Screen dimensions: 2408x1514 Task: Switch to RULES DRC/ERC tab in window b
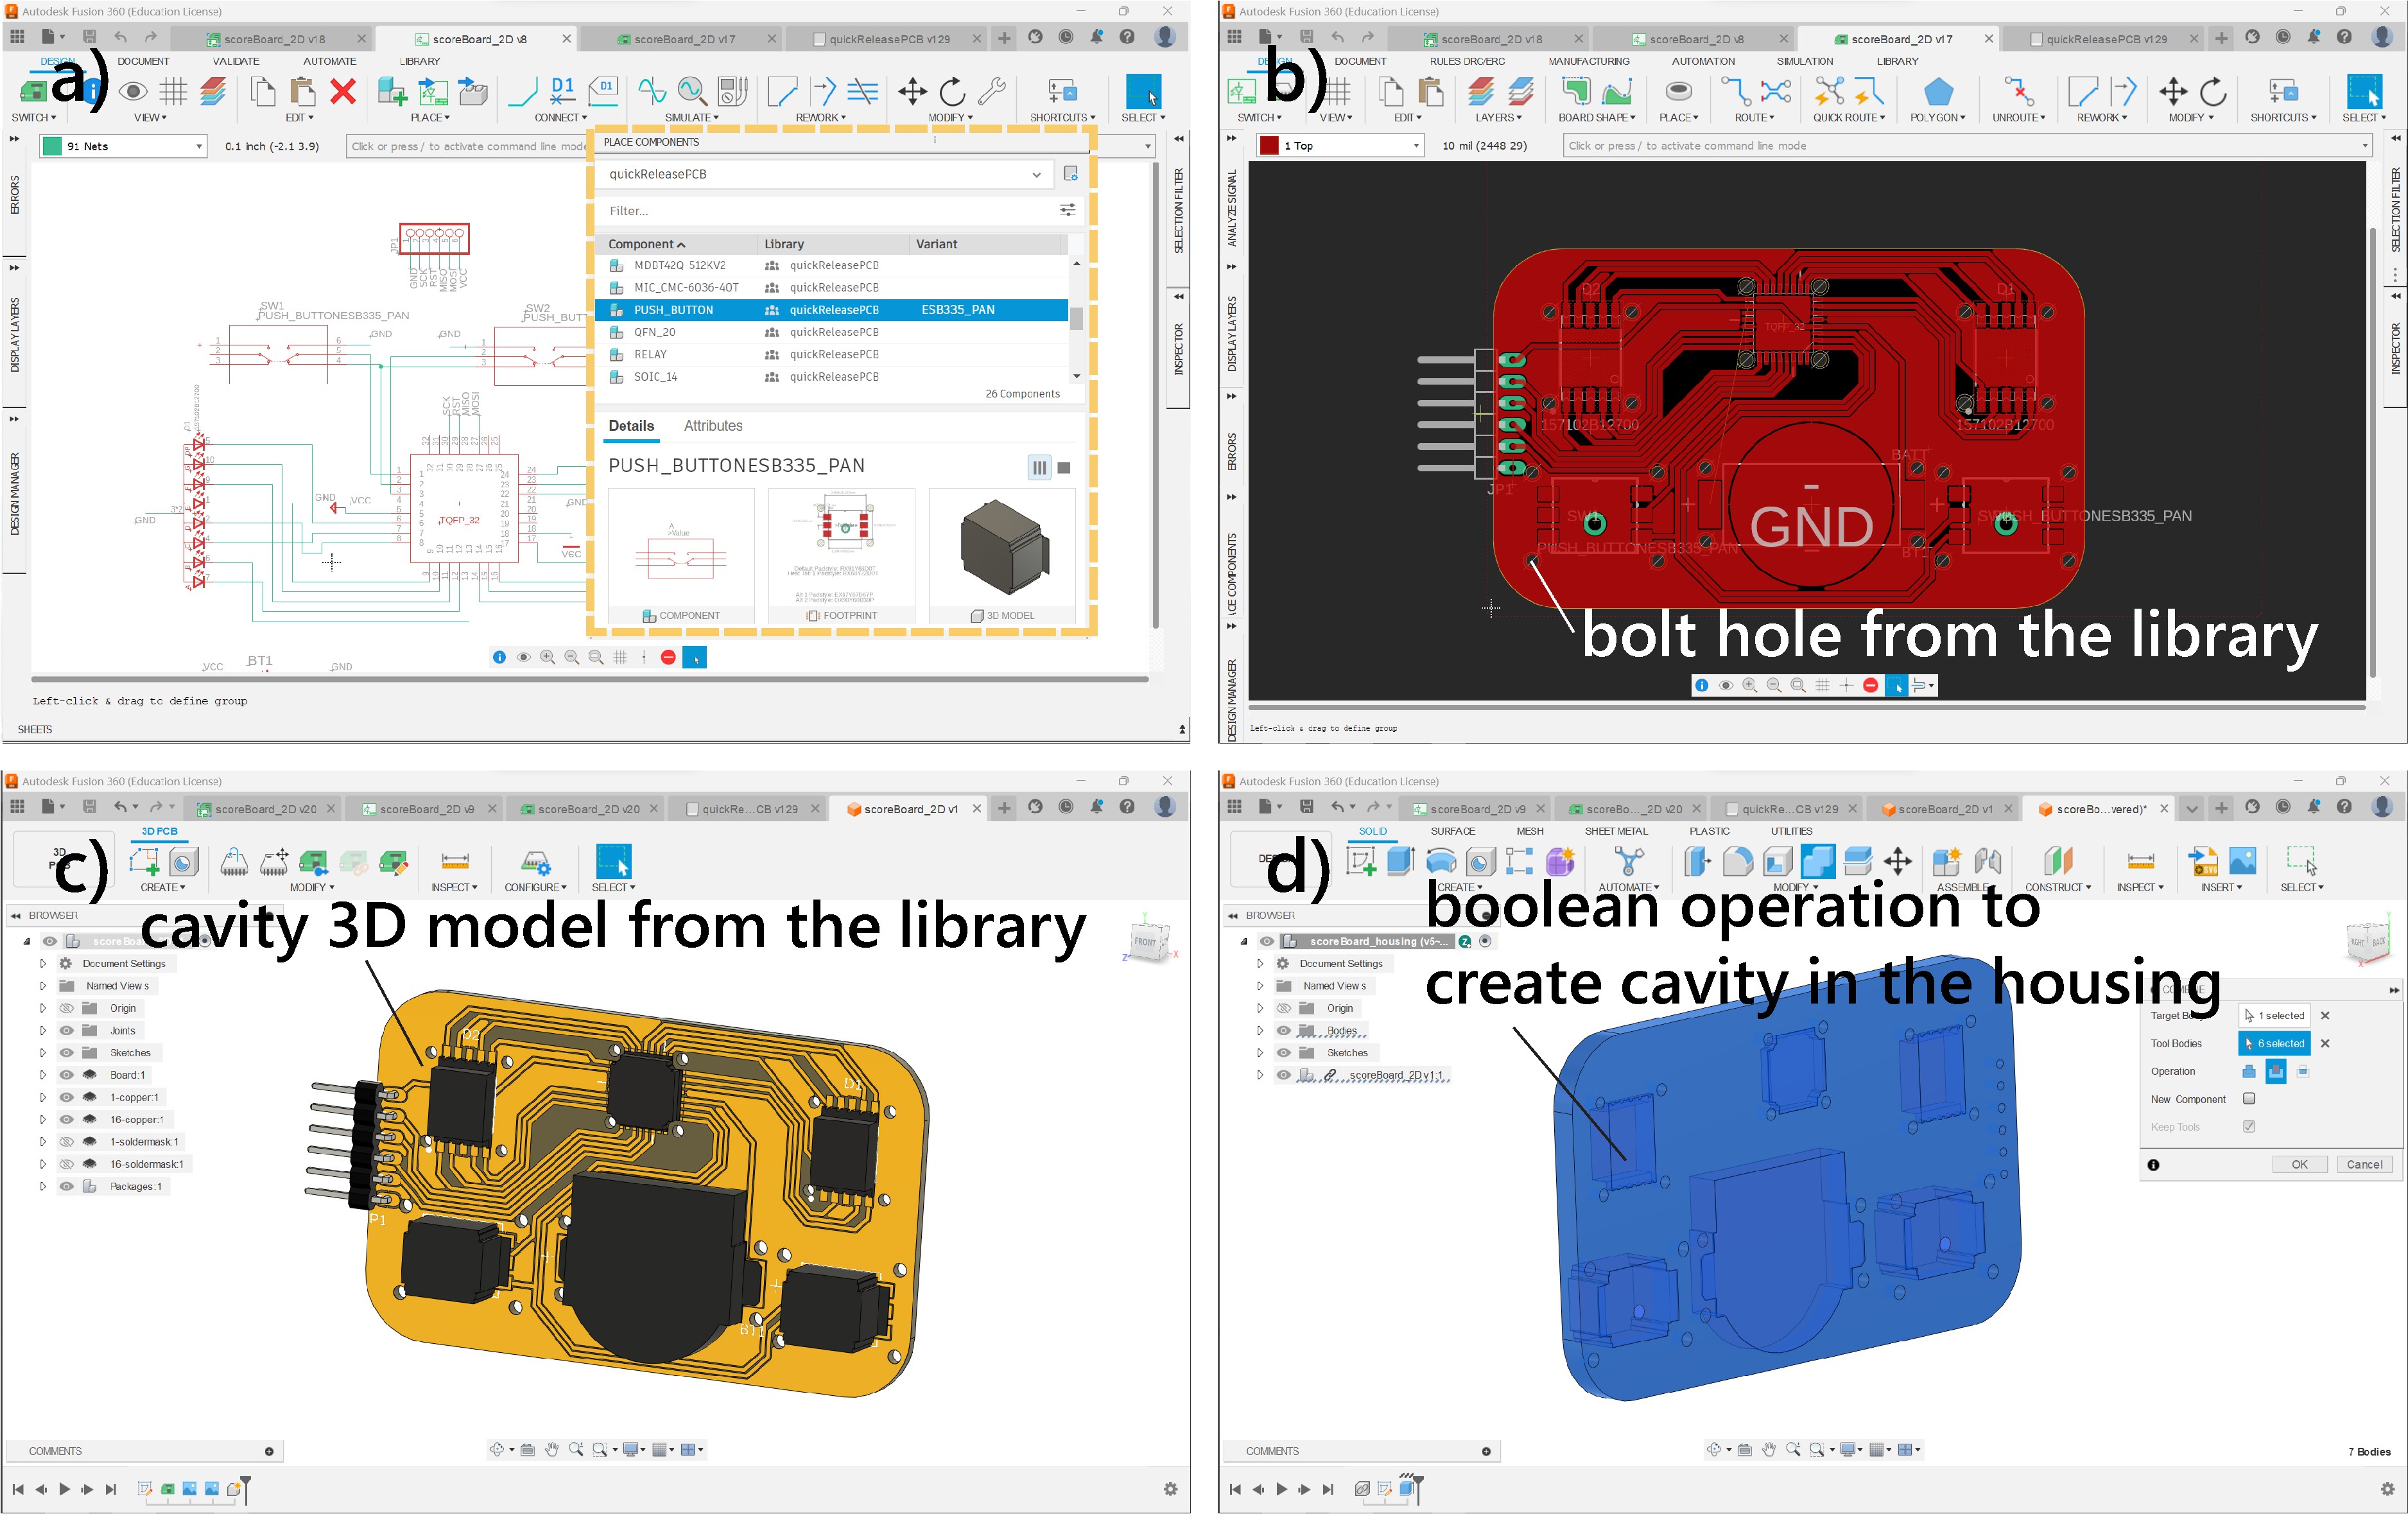pyautogui.click(x=1467, y=61)
